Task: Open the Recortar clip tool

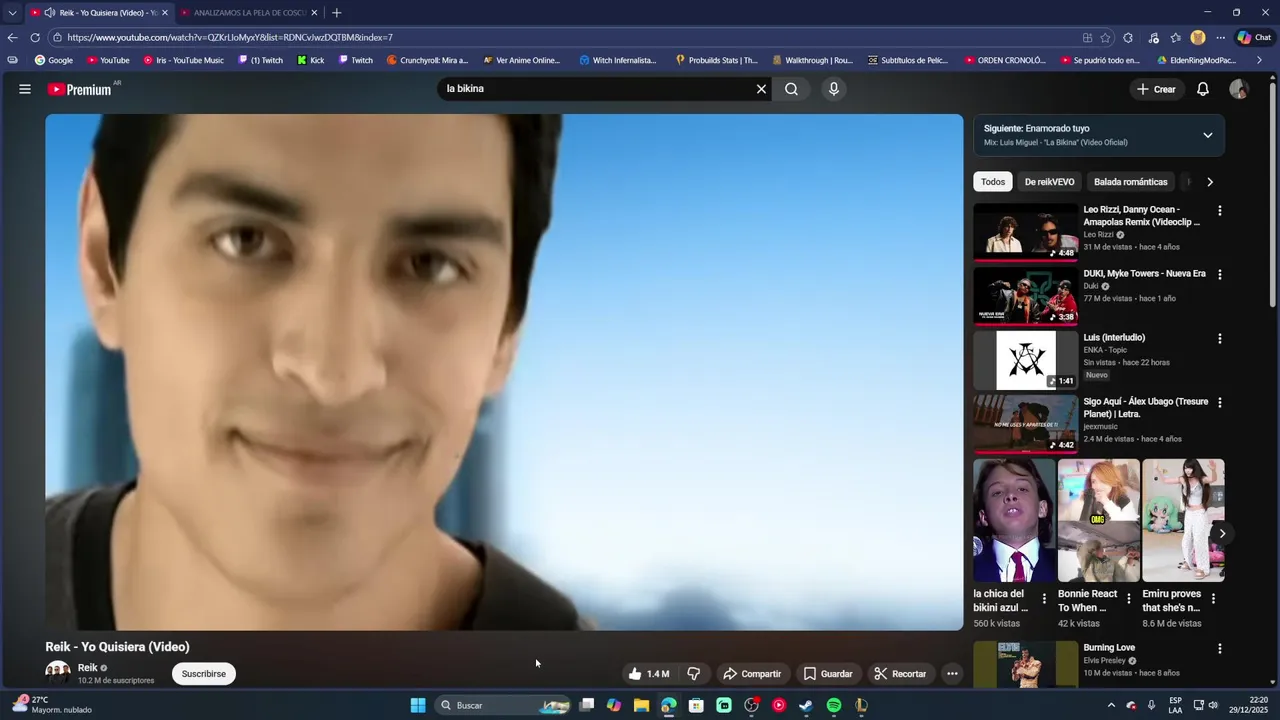Action: click(x=900, y=674)
